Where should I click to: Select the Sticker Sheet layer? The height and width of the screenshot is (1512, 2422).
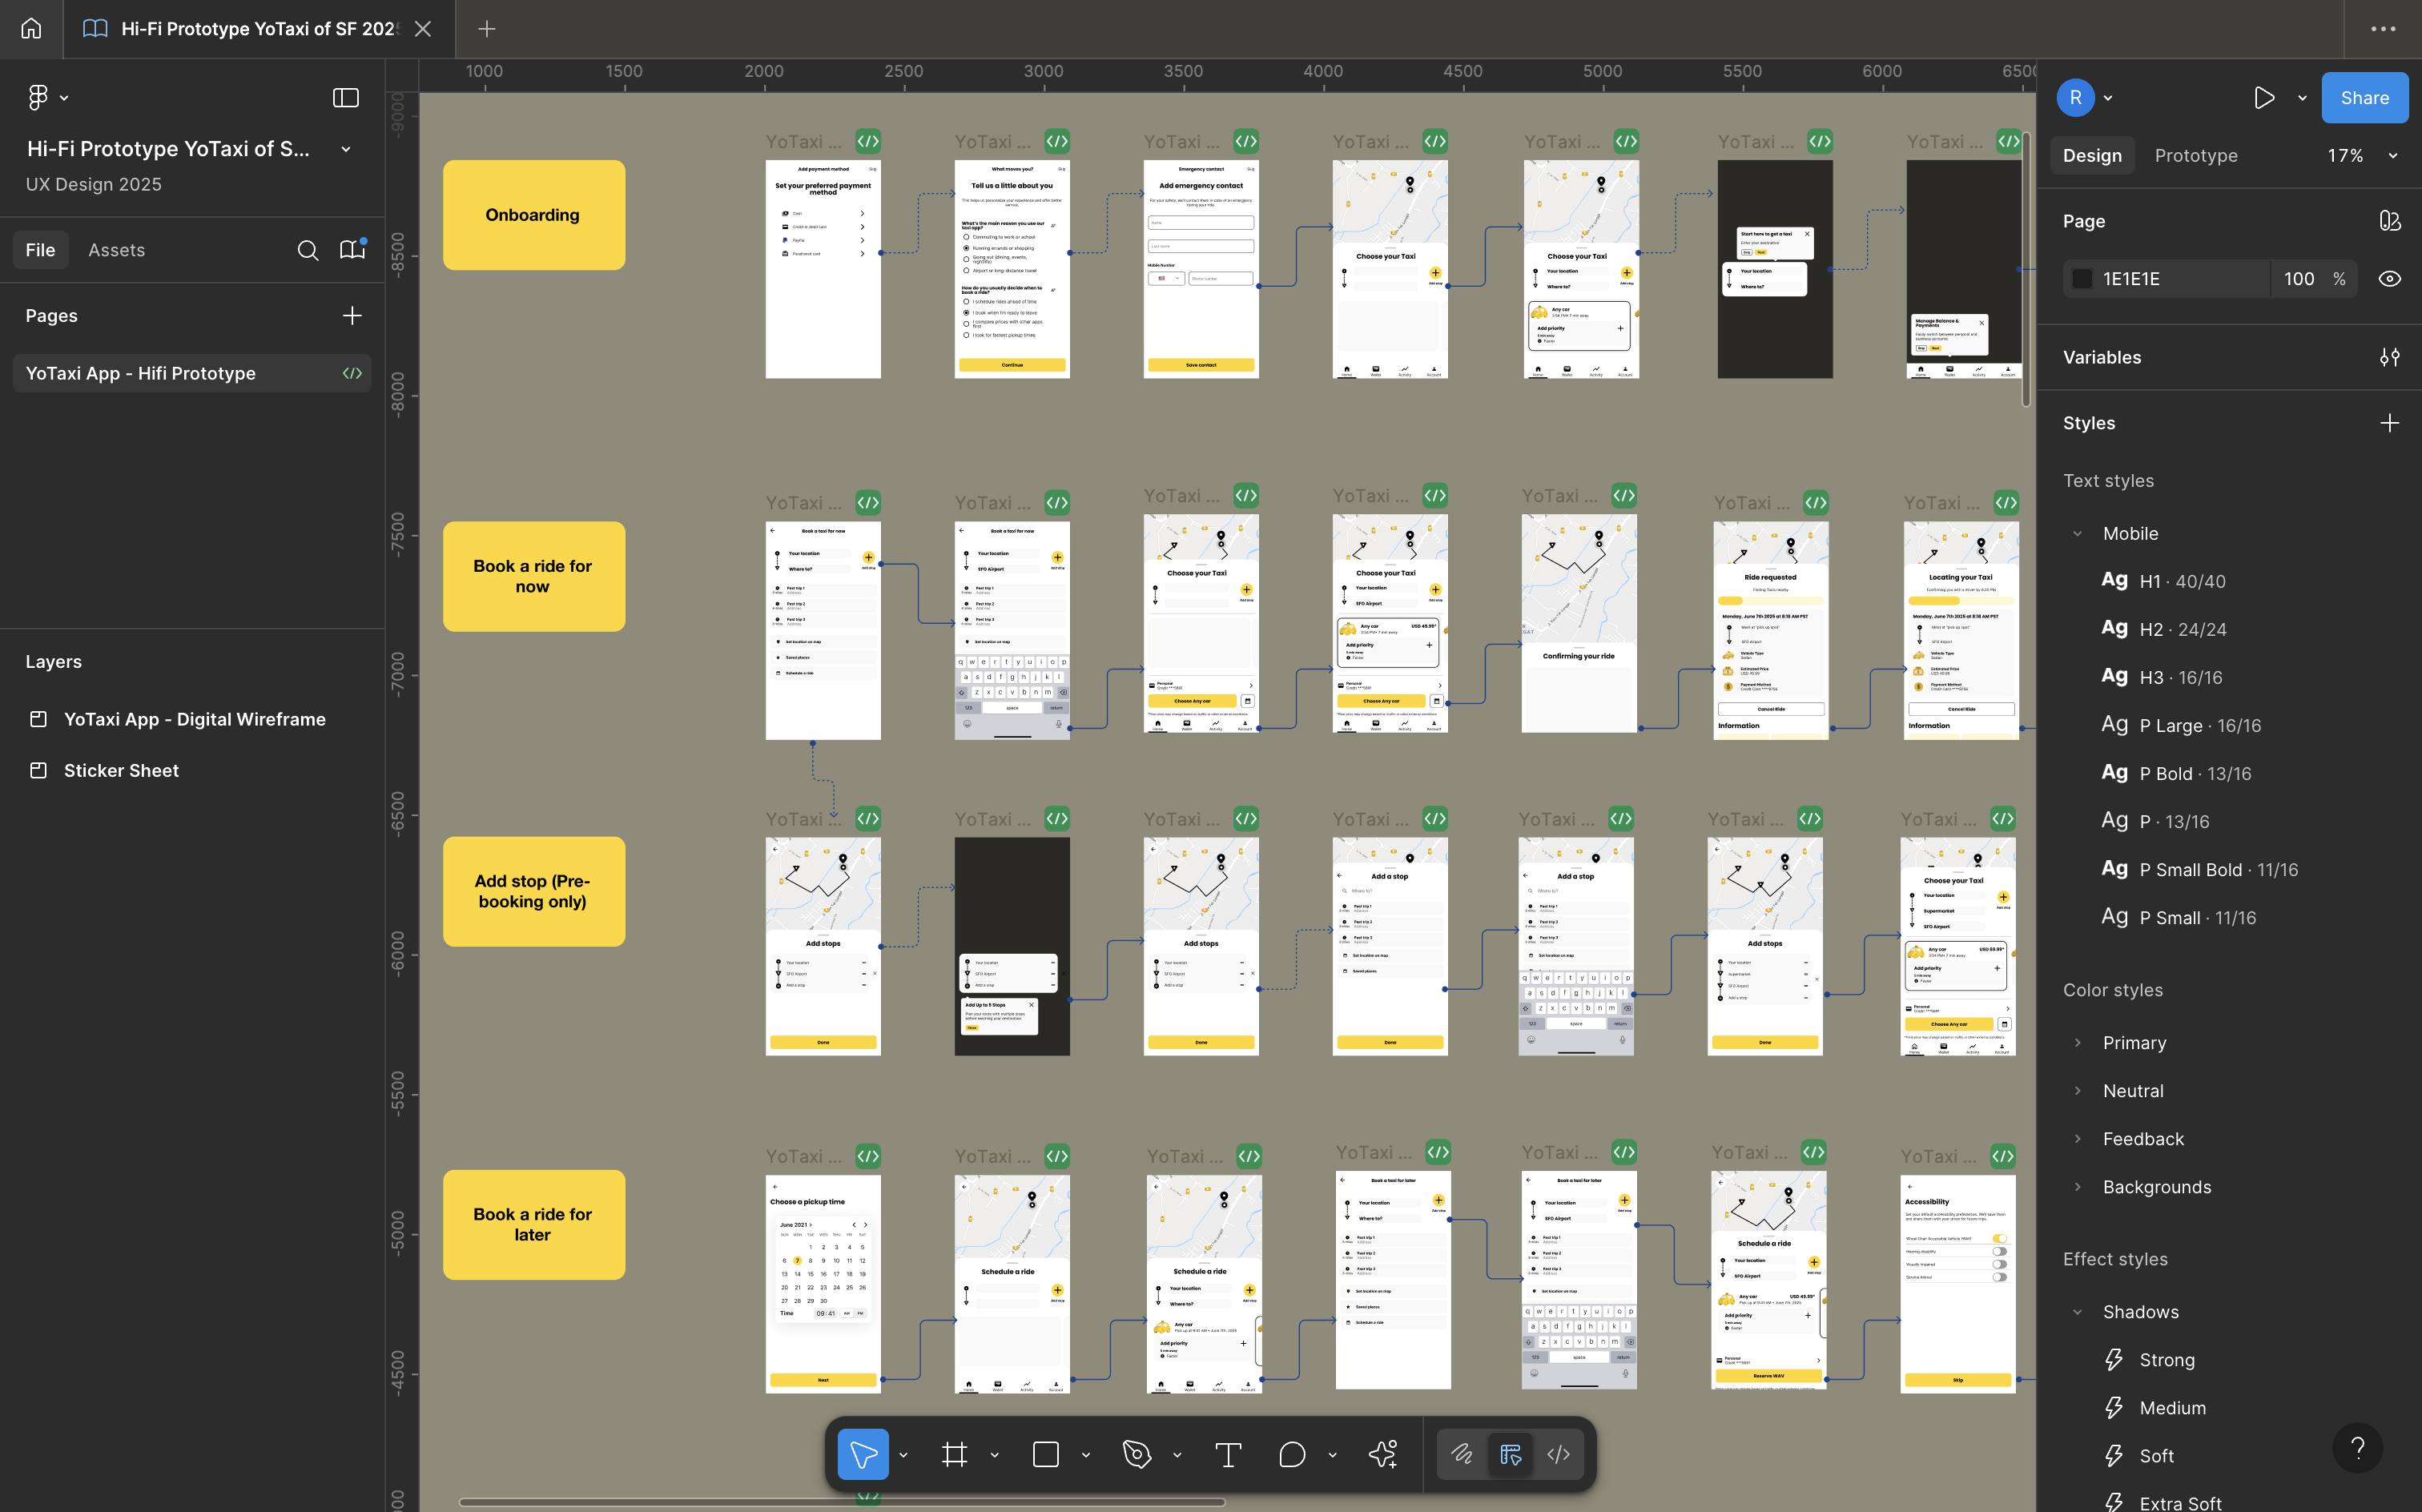(121, 770)
